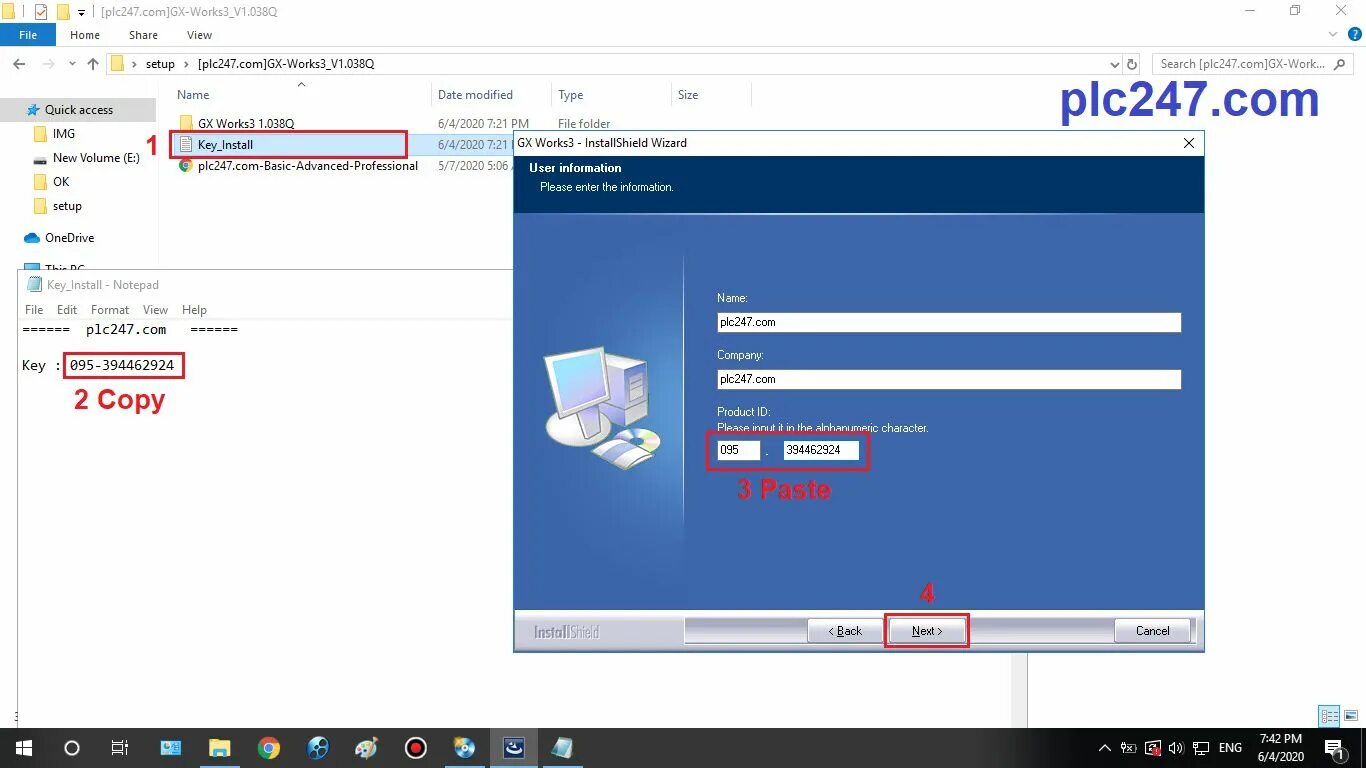Open Notepad View menu

tap(155, 310)
